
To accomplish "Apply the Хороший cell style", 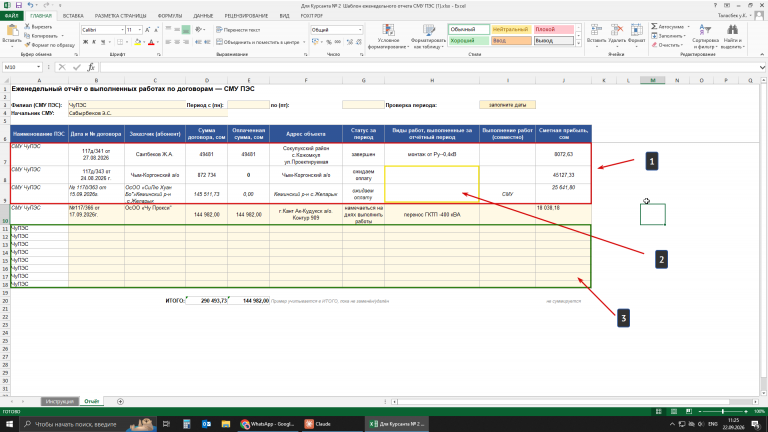I will [469, 41].
